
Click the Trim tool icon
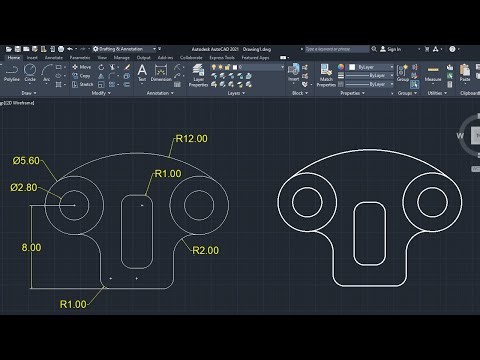click(x=112, y=67)
